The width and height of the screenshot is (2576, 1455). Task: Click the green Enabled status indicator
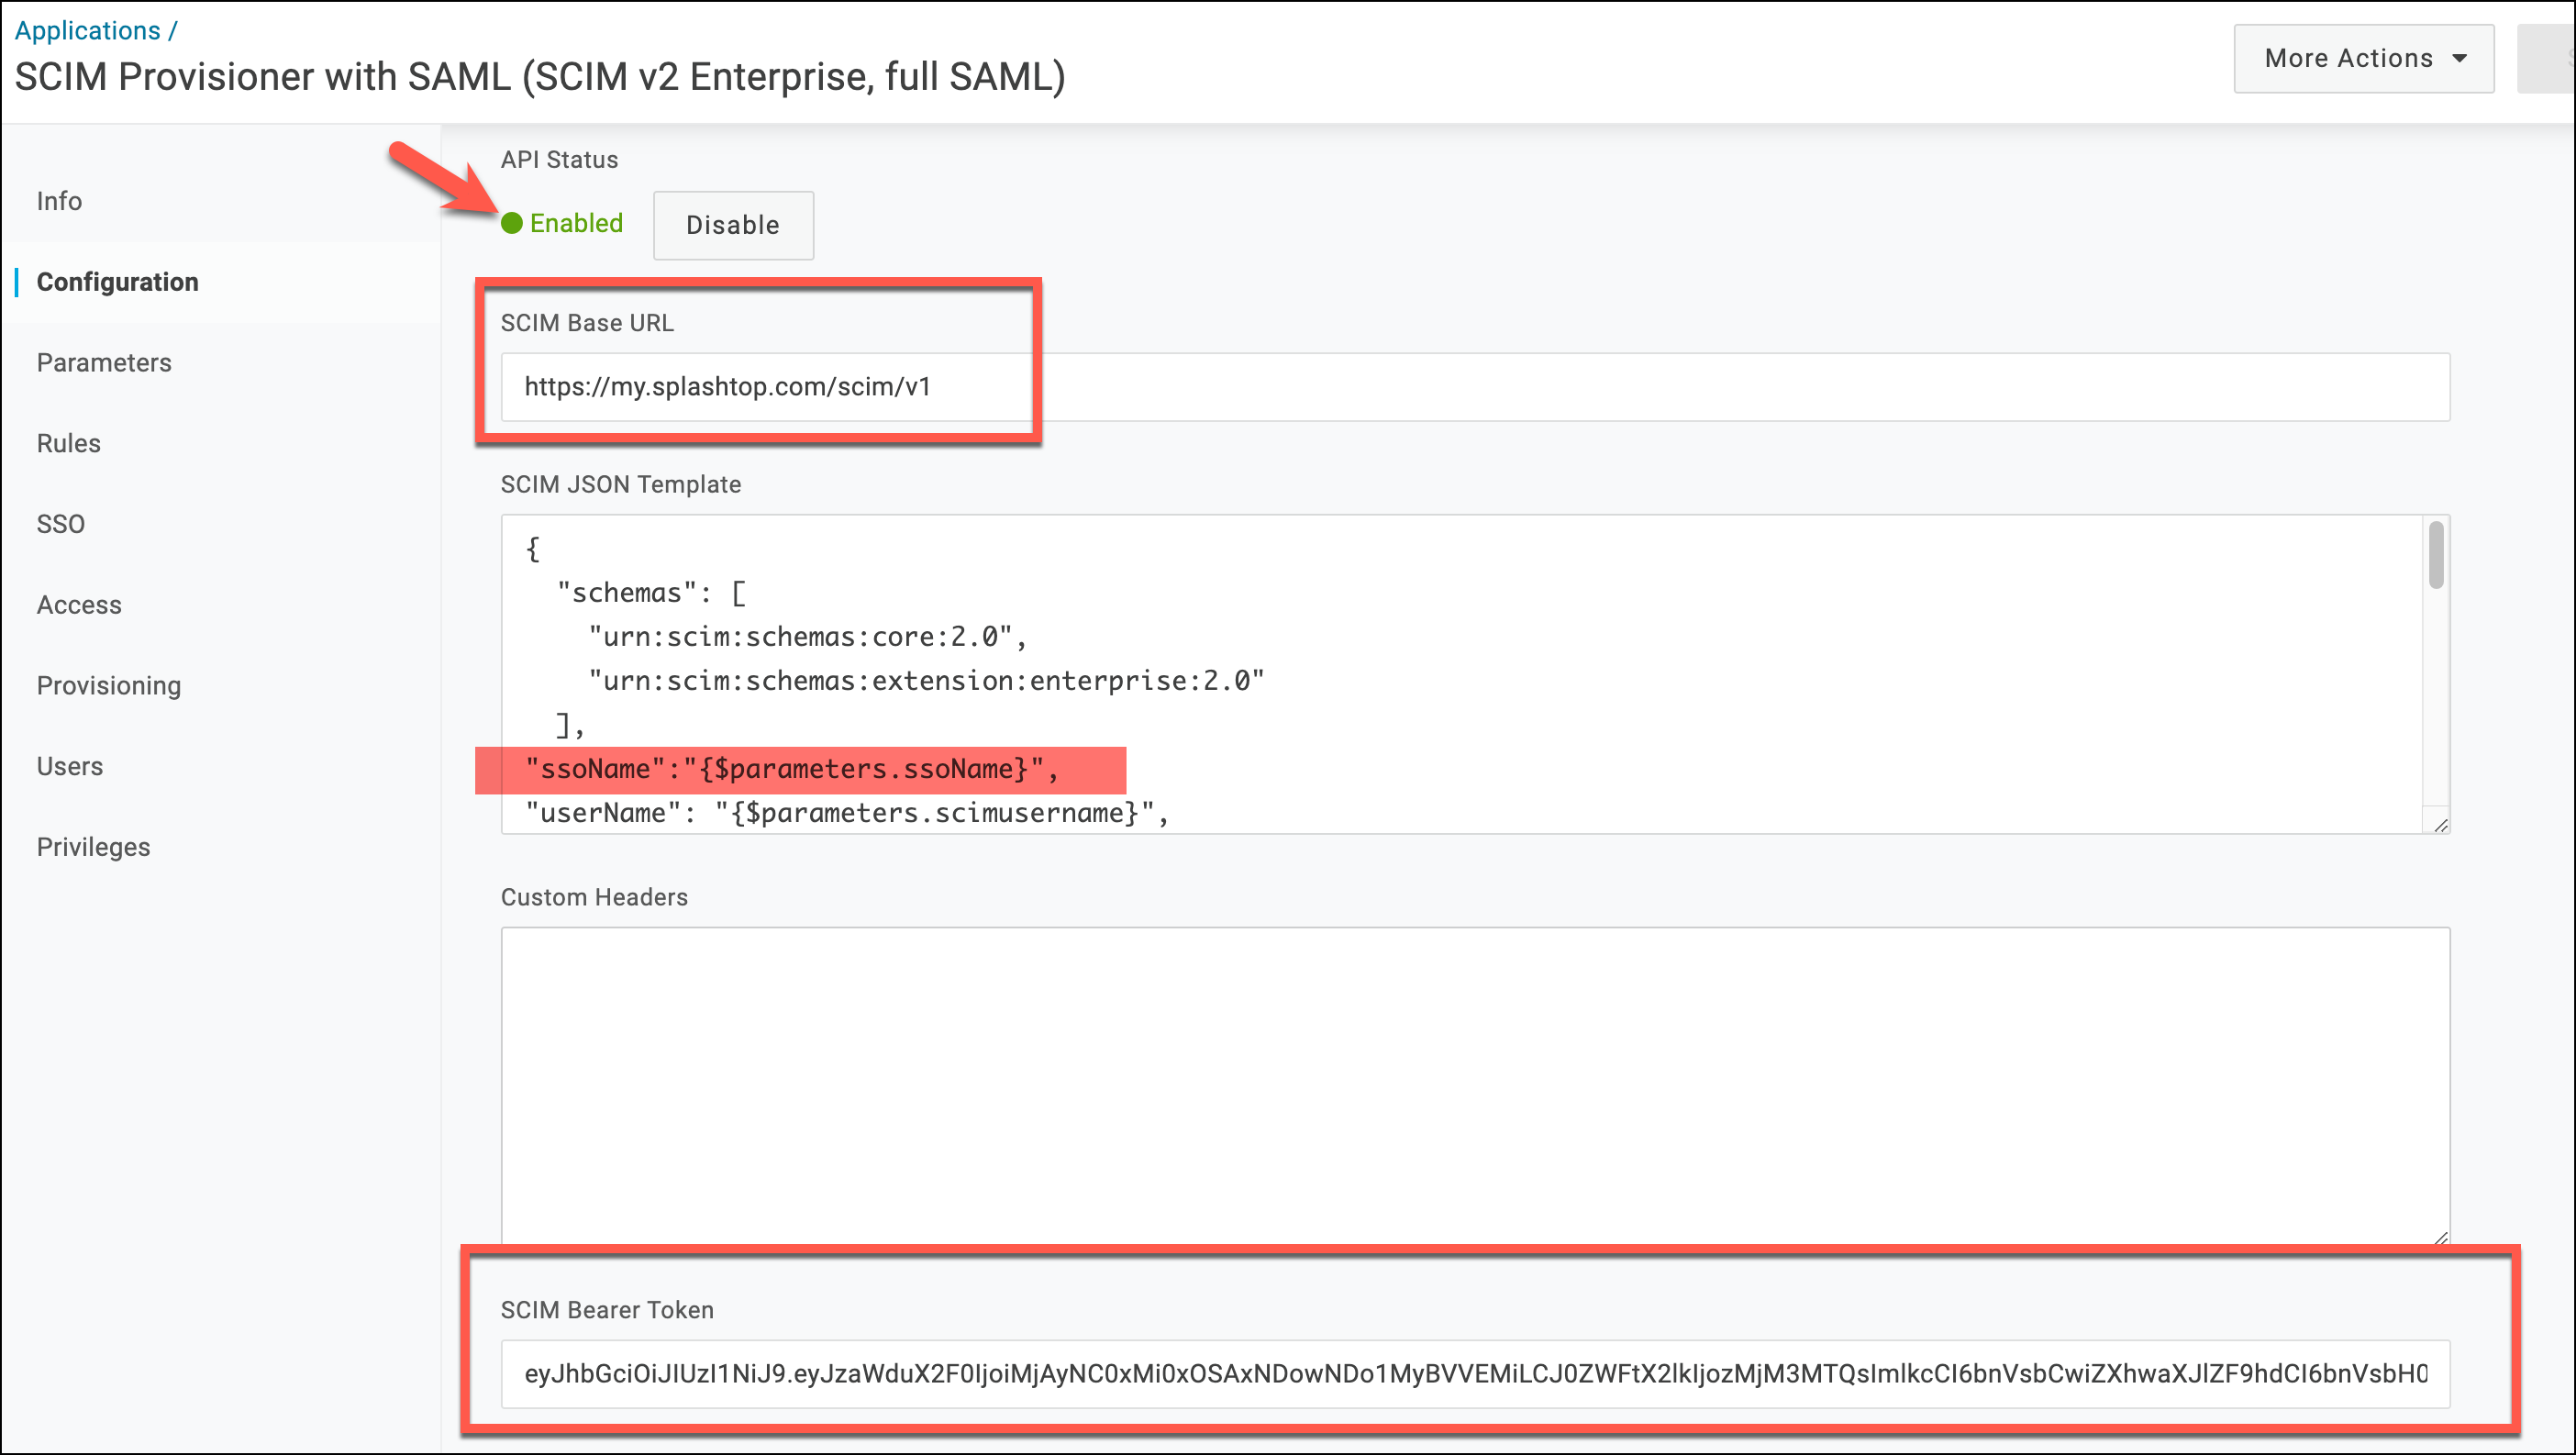562,223
